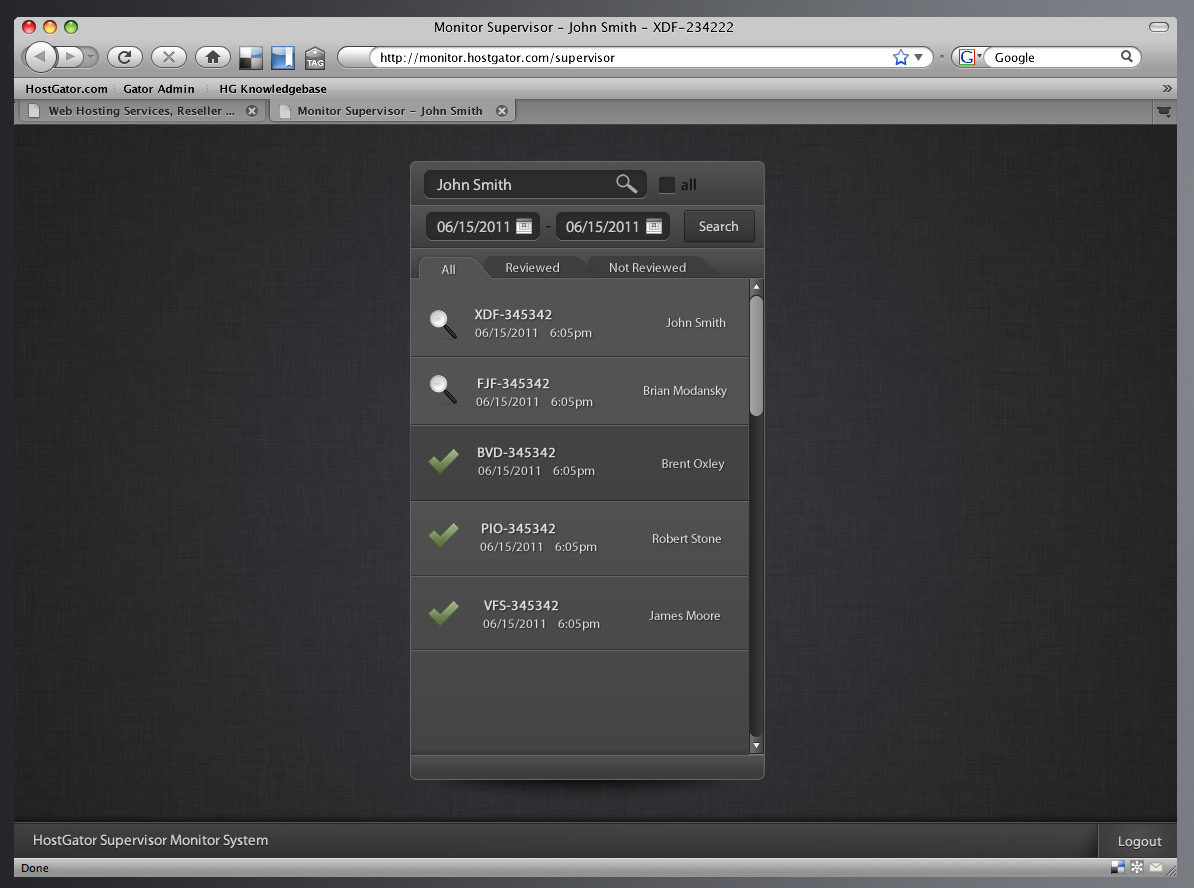This screenshot has height=888, width=1194.
Task: Toggle the 'all' checkbox
Action: 666,185
